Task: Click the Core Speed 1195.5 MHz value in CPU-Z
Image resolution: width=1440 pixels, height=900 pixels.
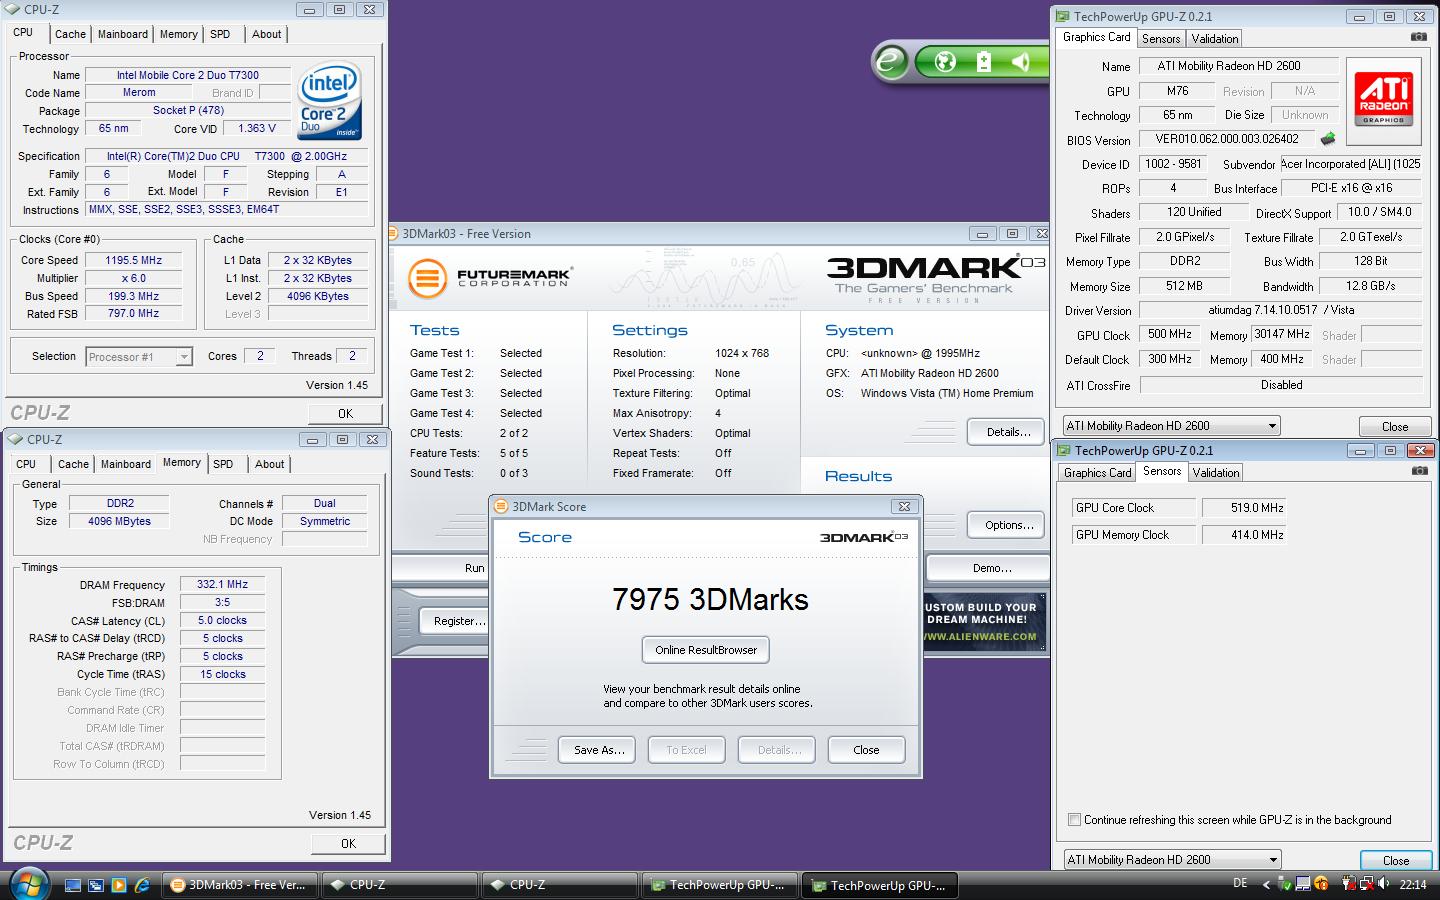Action: [x=133, y=260]
